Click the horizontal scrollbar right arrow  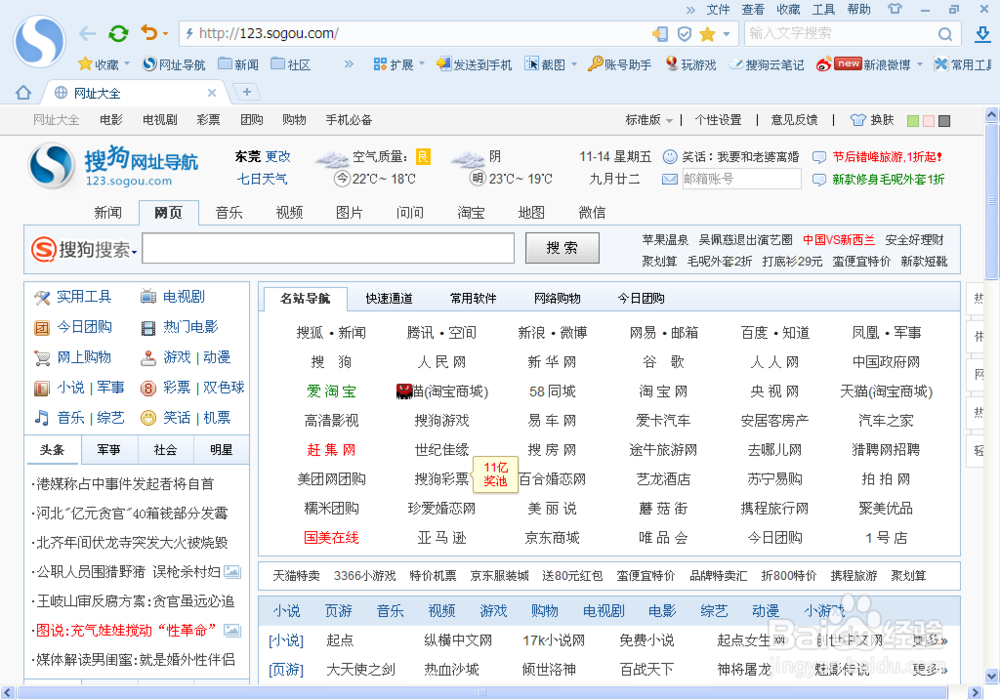pos(975,692)
